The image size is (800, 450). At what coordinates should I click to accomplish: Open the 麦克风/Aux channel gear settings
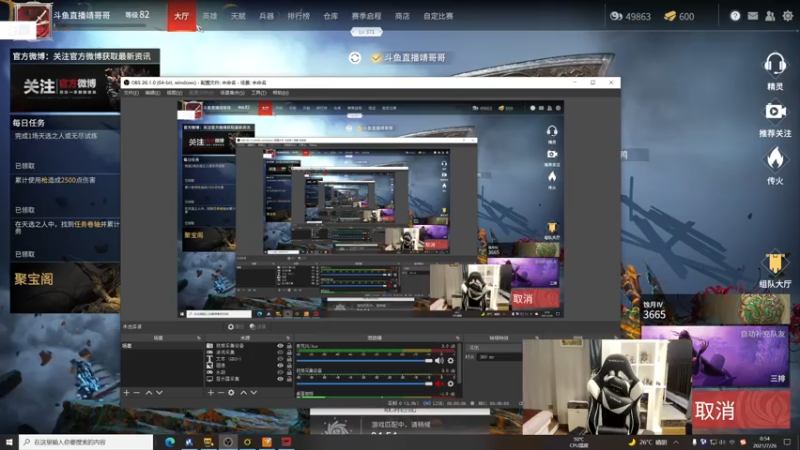pos(451,361)
